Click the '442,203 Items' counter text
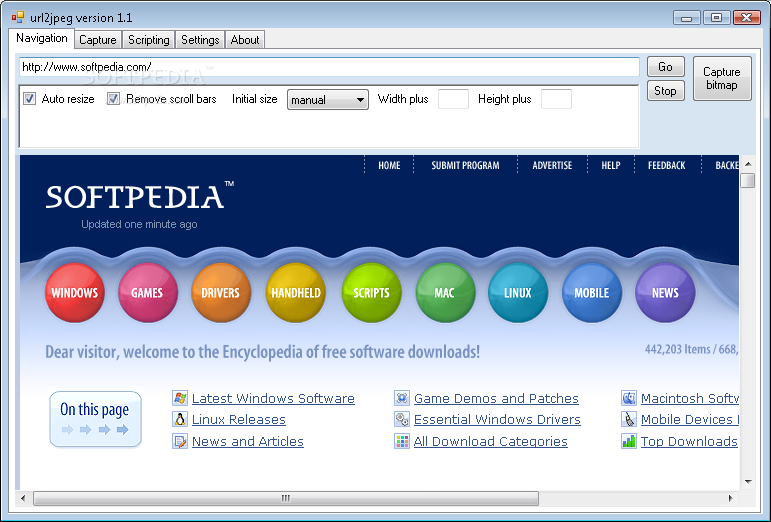 678,349
